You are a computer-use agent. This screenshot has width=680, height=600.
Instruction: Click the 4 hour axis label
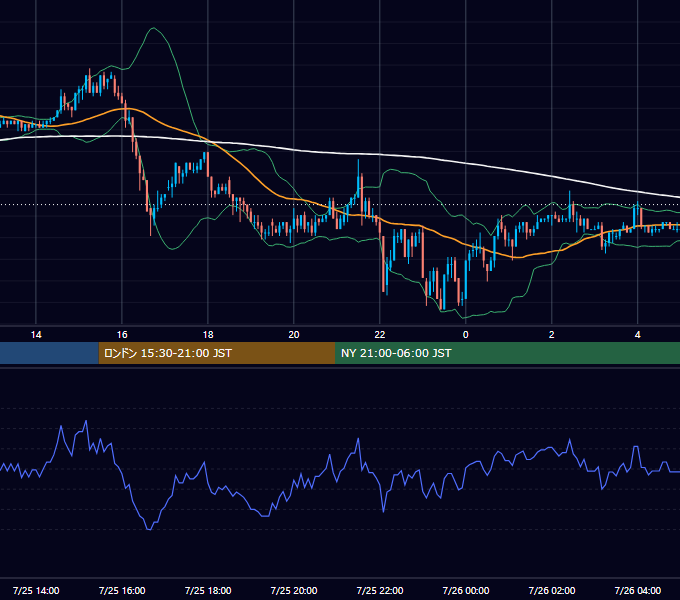pyautogui.click(x=637, y=335)
